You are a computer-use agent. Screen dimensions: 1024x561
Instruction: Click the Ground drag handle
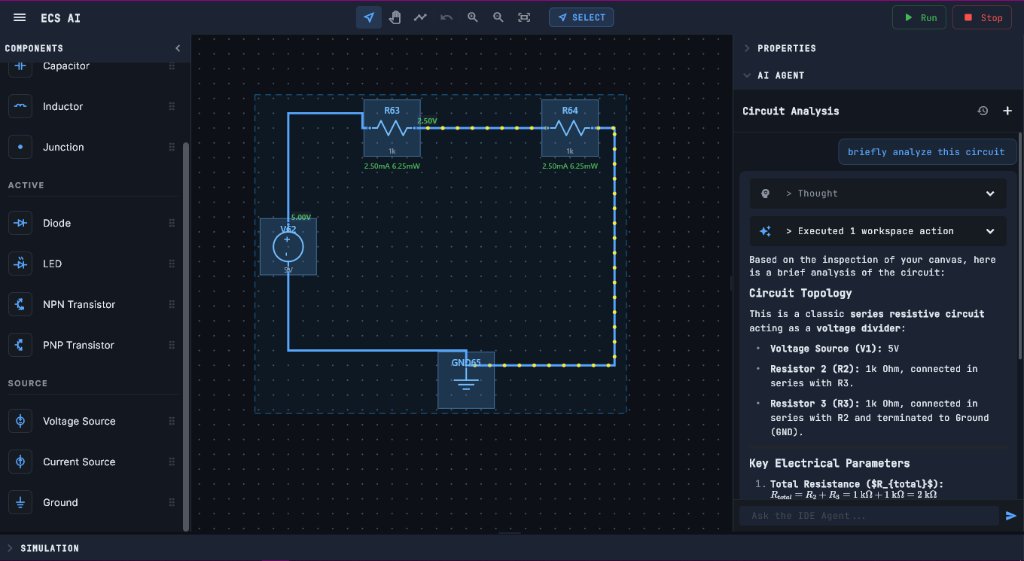(172, 502)
